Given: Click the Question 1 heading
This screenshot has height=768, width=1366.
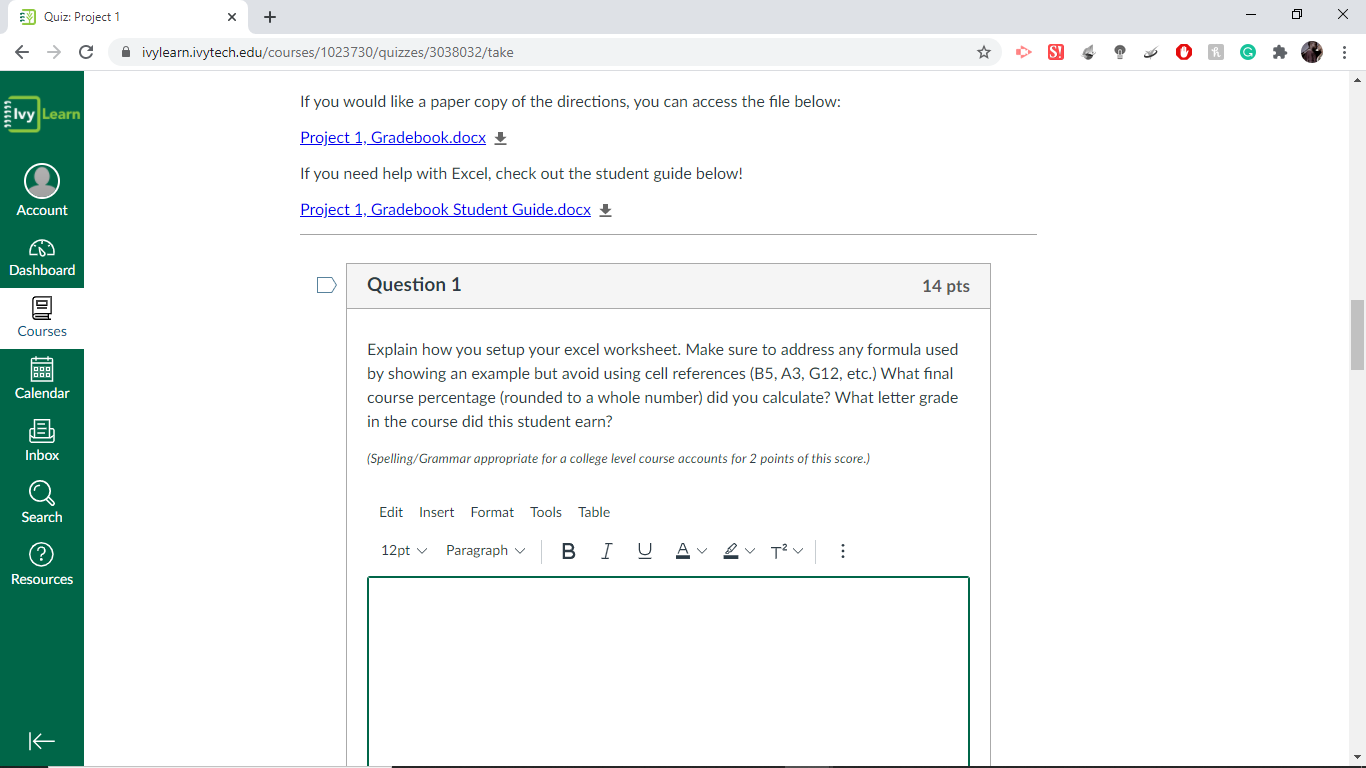Looking at the screenshot, I should click(x=414, y=285).
